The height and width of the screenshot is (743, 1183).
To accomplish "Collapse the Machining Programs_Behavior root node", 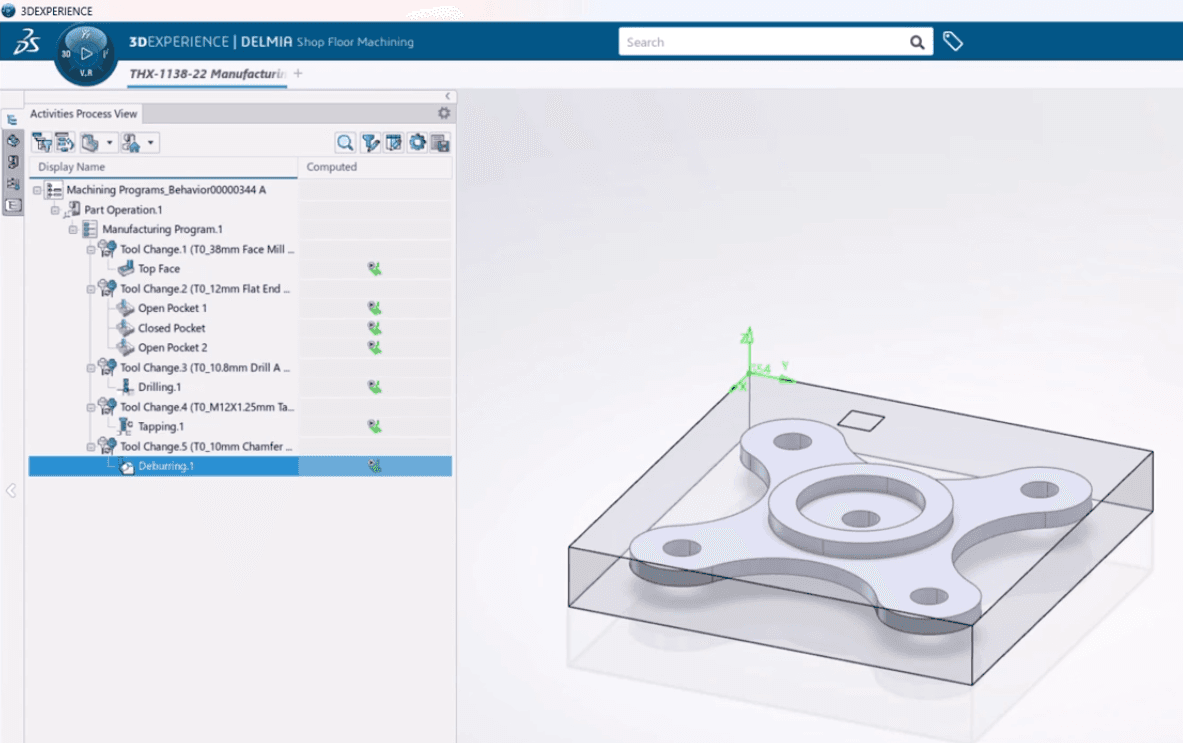I will pyautogui.click(x=37, y=190).
